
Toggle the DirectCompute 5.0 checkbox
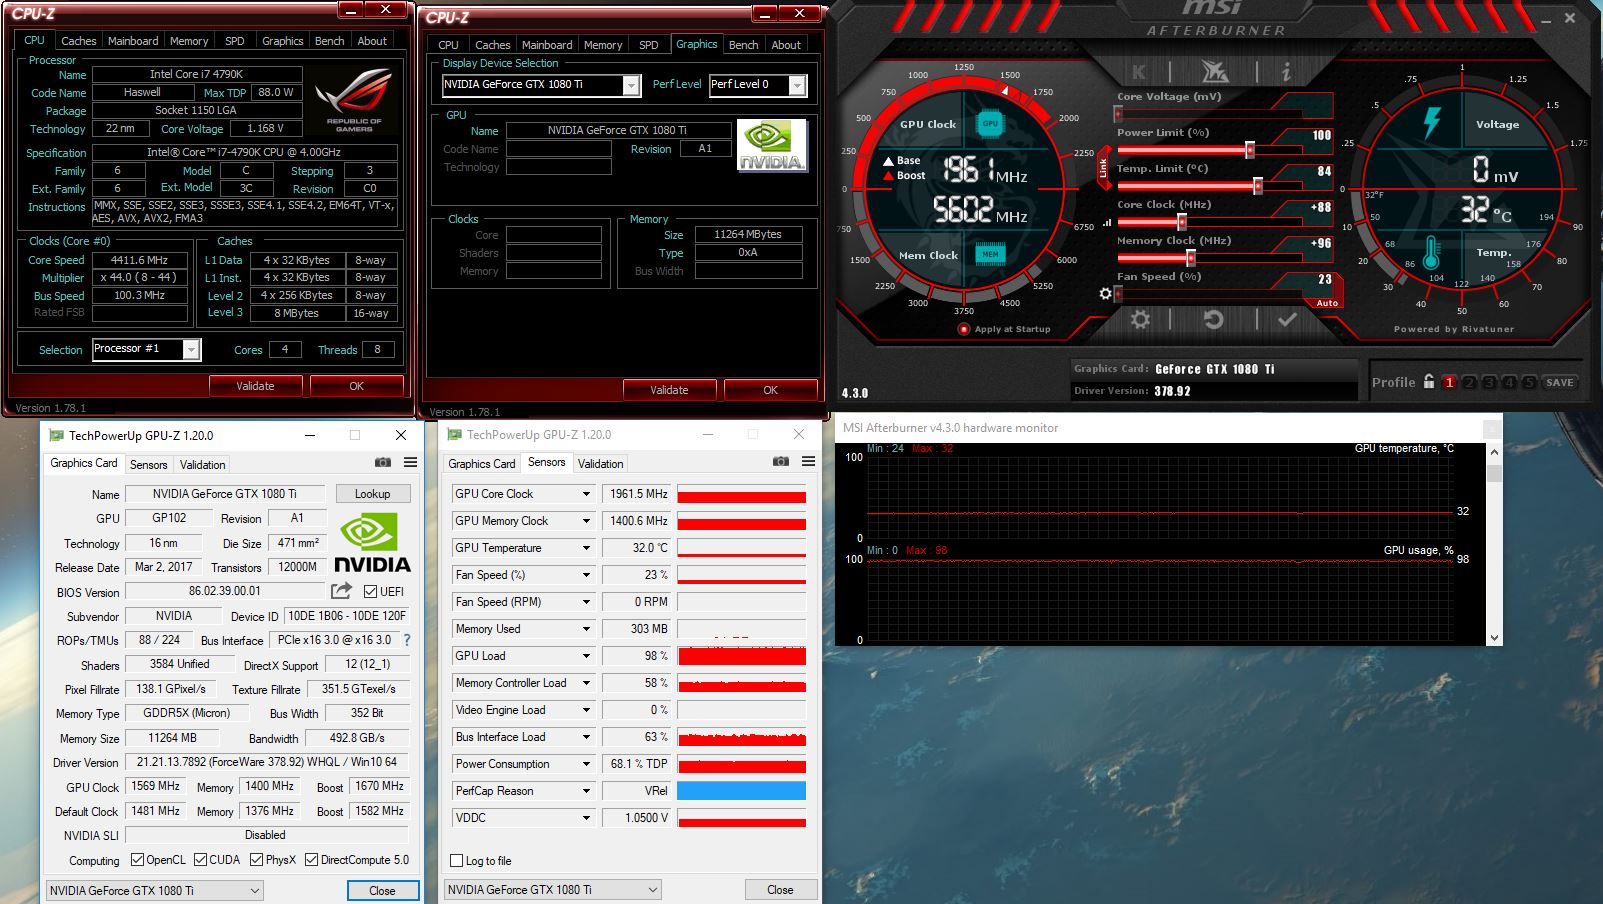coord(311,859)
